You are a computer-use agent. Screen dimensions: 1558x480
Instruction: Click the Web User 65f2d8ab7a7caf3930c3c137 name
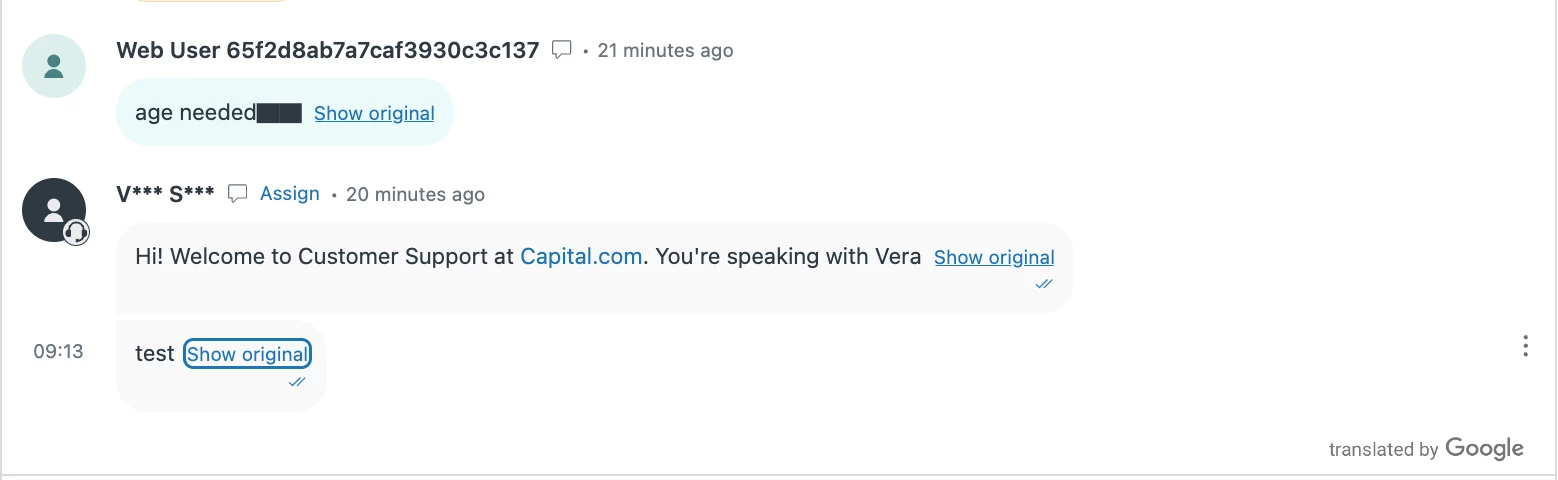(328, 50)
